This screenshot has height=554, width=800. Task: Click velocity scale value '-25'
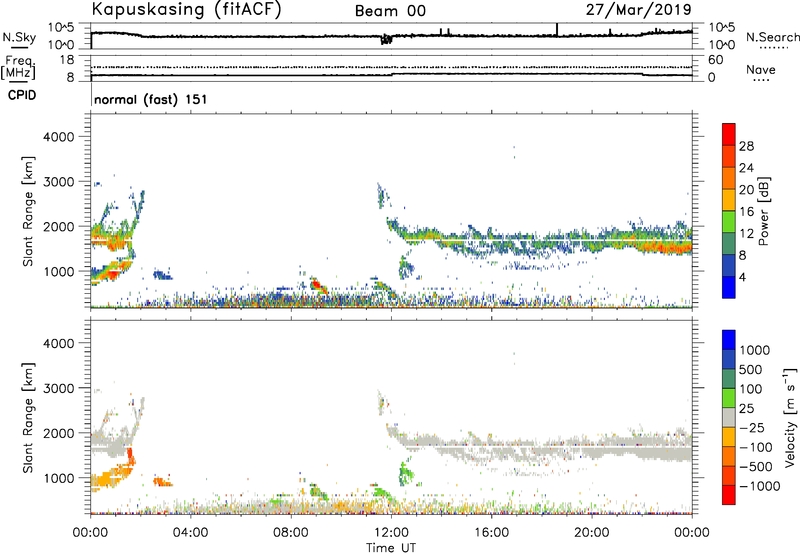point(752,427)
